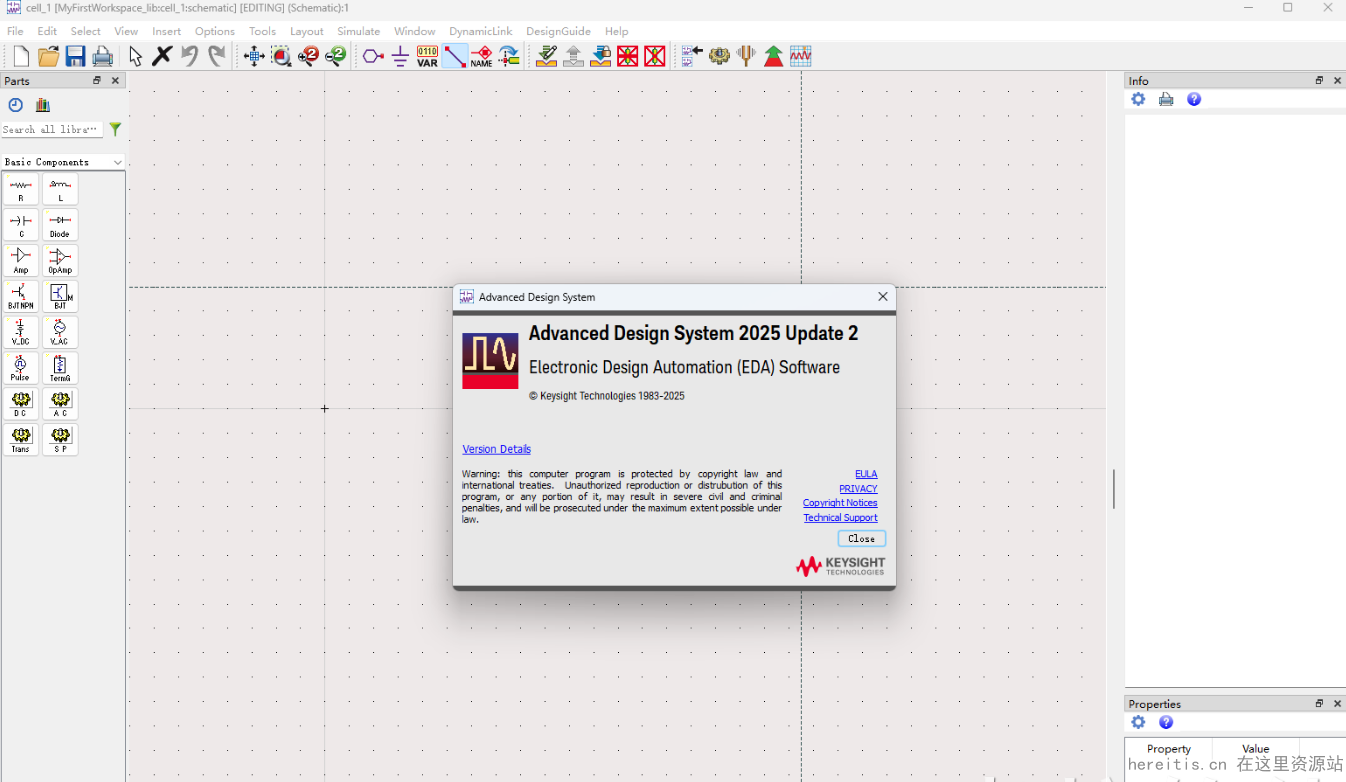Open the library browser books icon
This screenshot has height=782, width=1346.
(43, 105)
